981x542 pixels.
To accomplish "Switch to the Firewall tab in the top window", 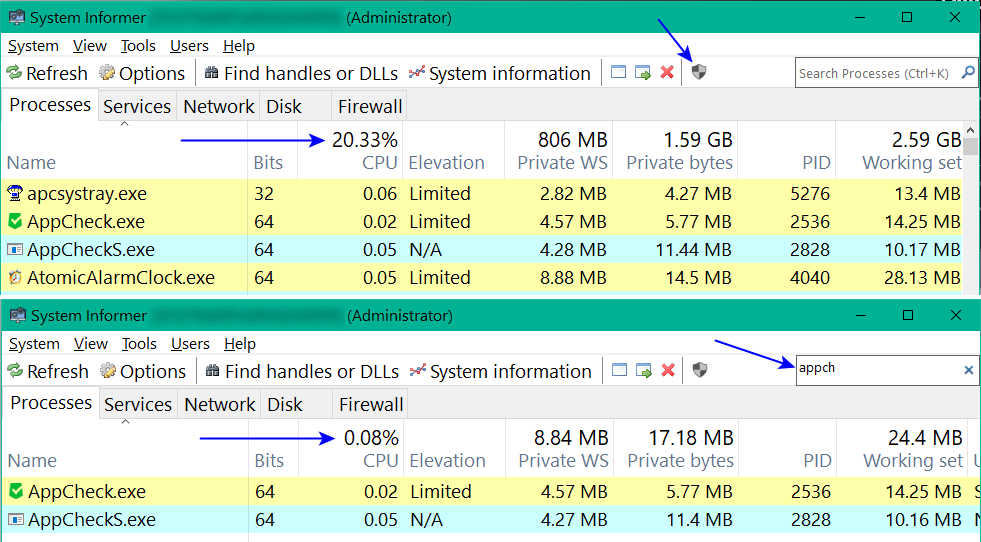I will coord(370,106).
